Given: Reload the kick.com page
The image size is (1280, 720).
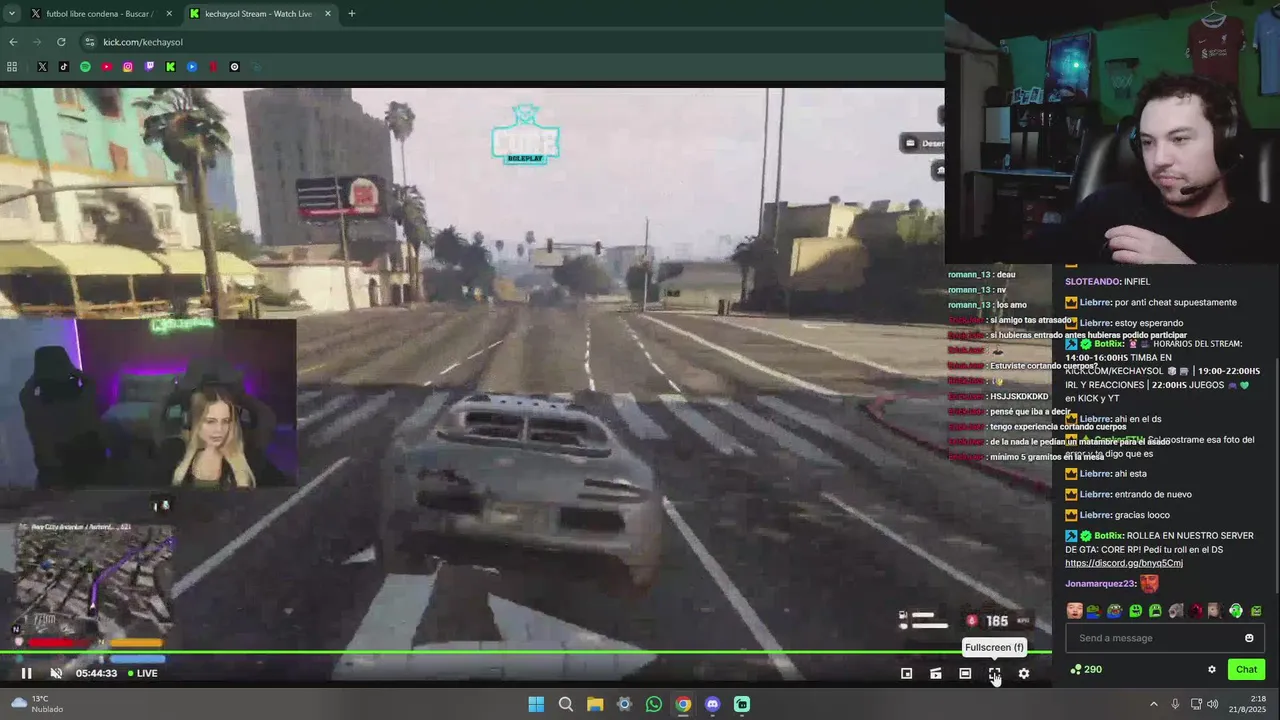Looking at the screenshot, I should [x=61, y=42].
